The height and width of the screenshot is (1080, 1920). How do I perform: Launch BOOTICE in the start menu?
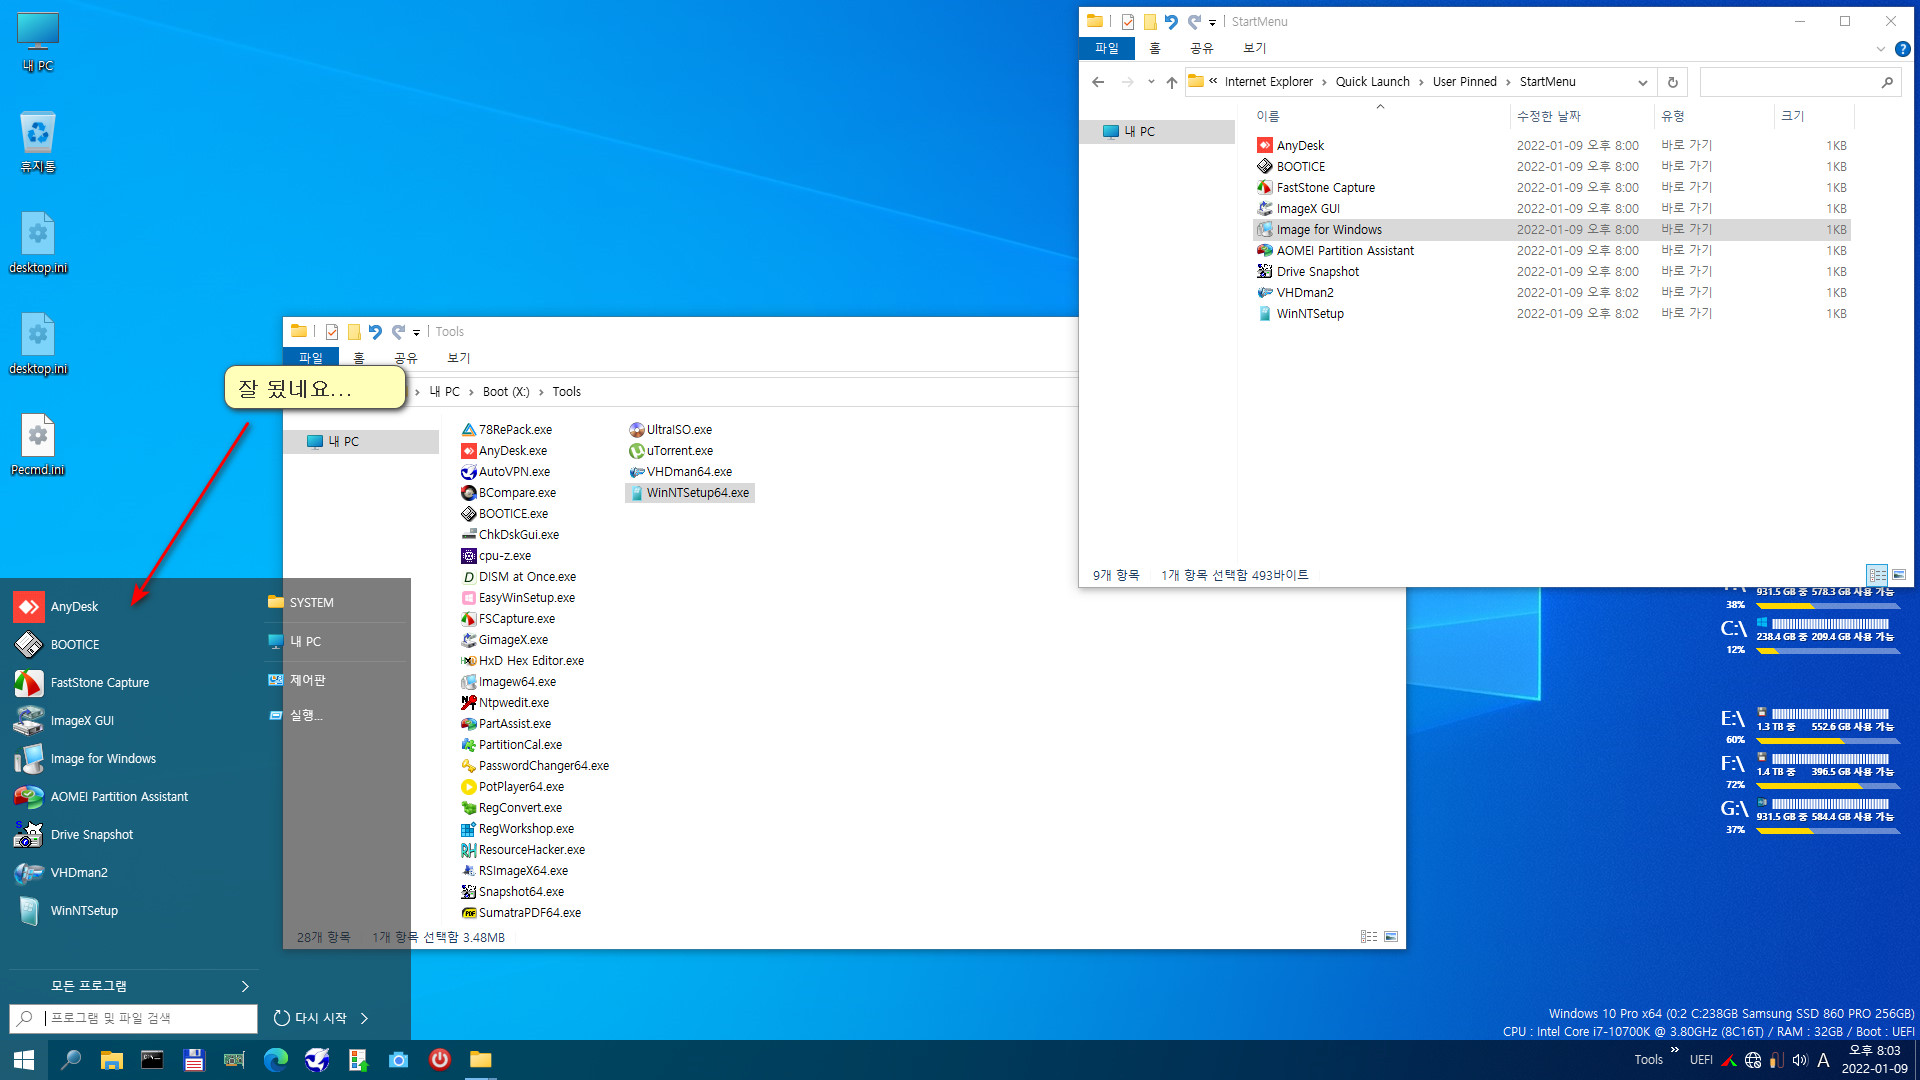[x=75, y=644]
